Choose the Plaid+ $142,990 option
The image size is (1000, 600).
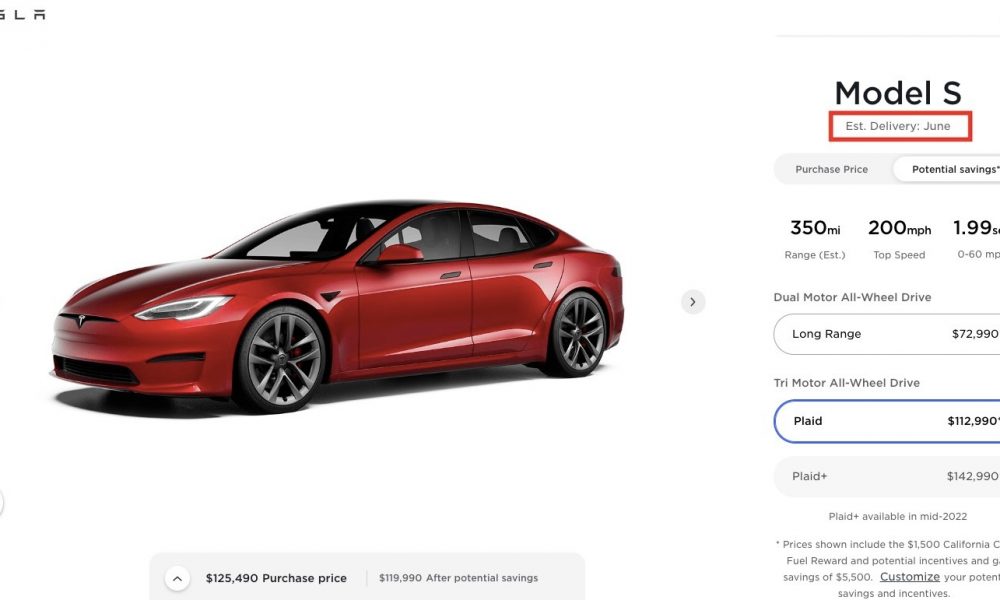(x=886, y=476)
